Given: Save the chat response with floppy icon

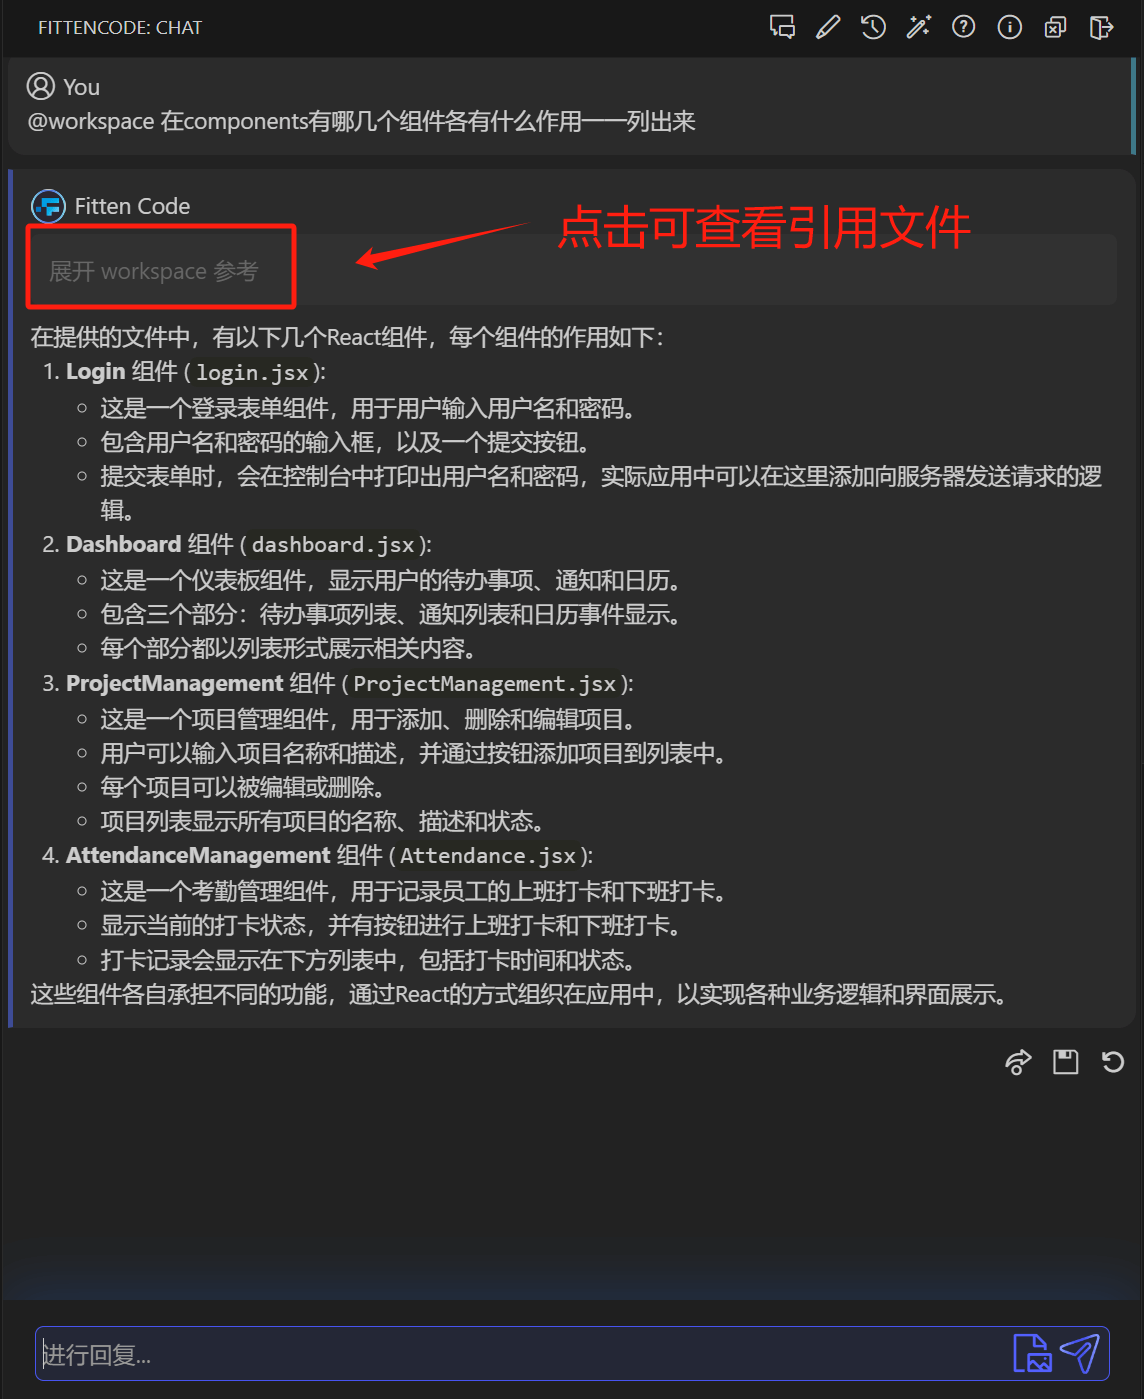Looking at the screenshot, I should coord(1066,1062).
